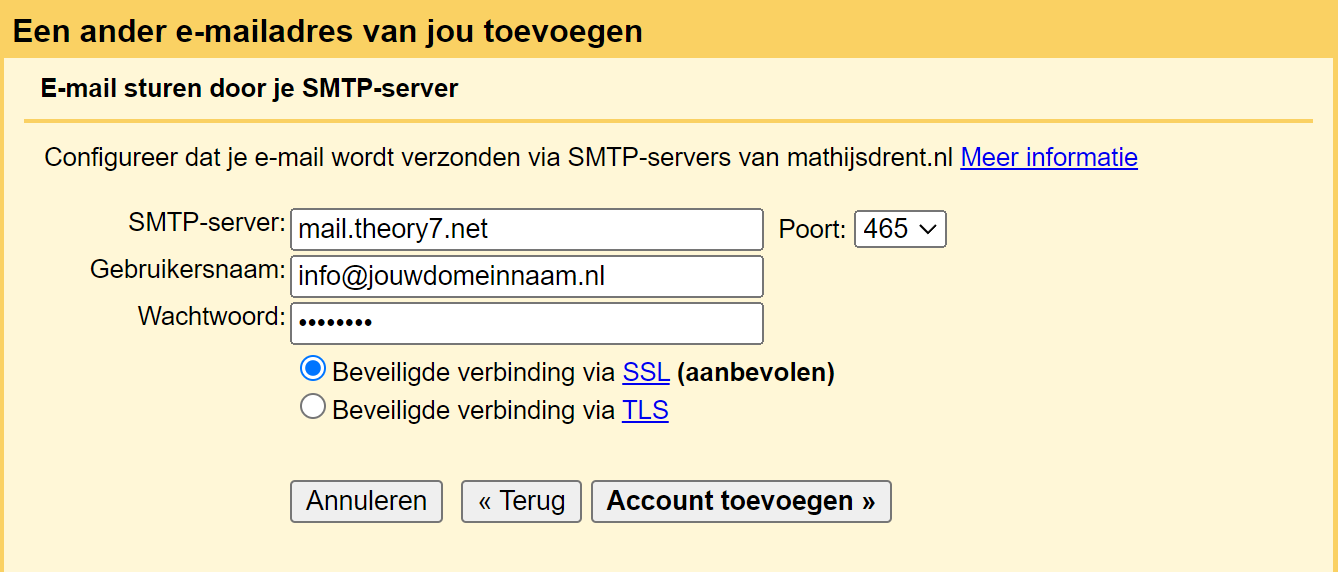Choose the TLS secure connection radio button

[313, 407]
